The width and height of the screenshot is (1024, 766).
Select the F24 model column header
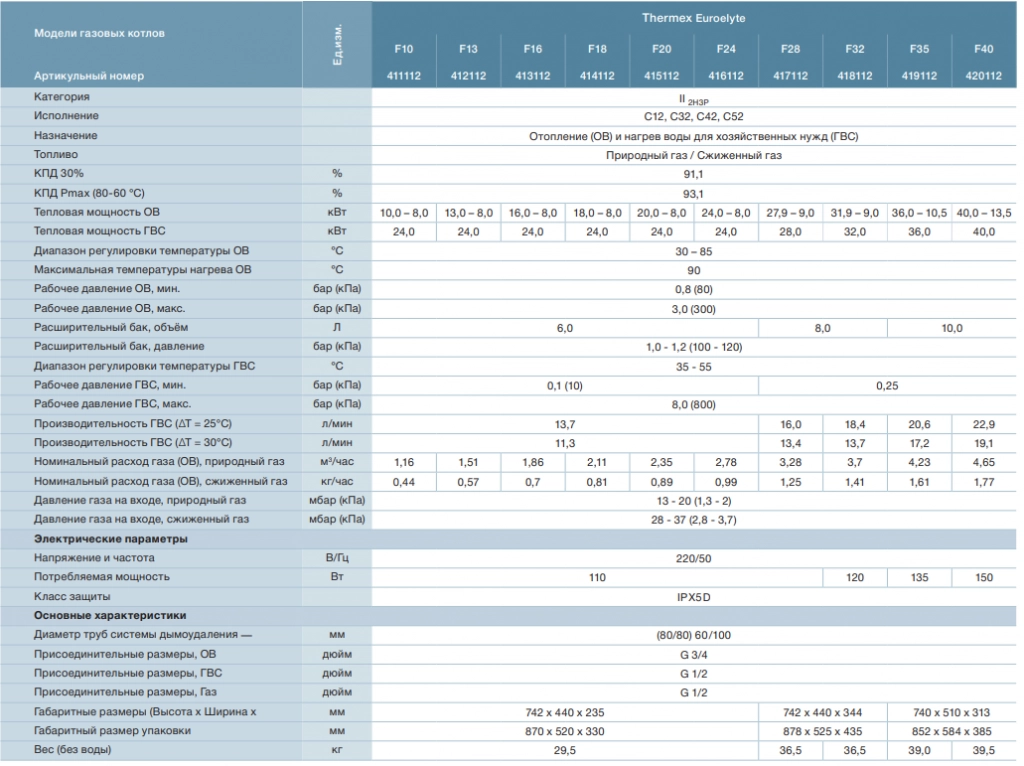click(727, 49)
